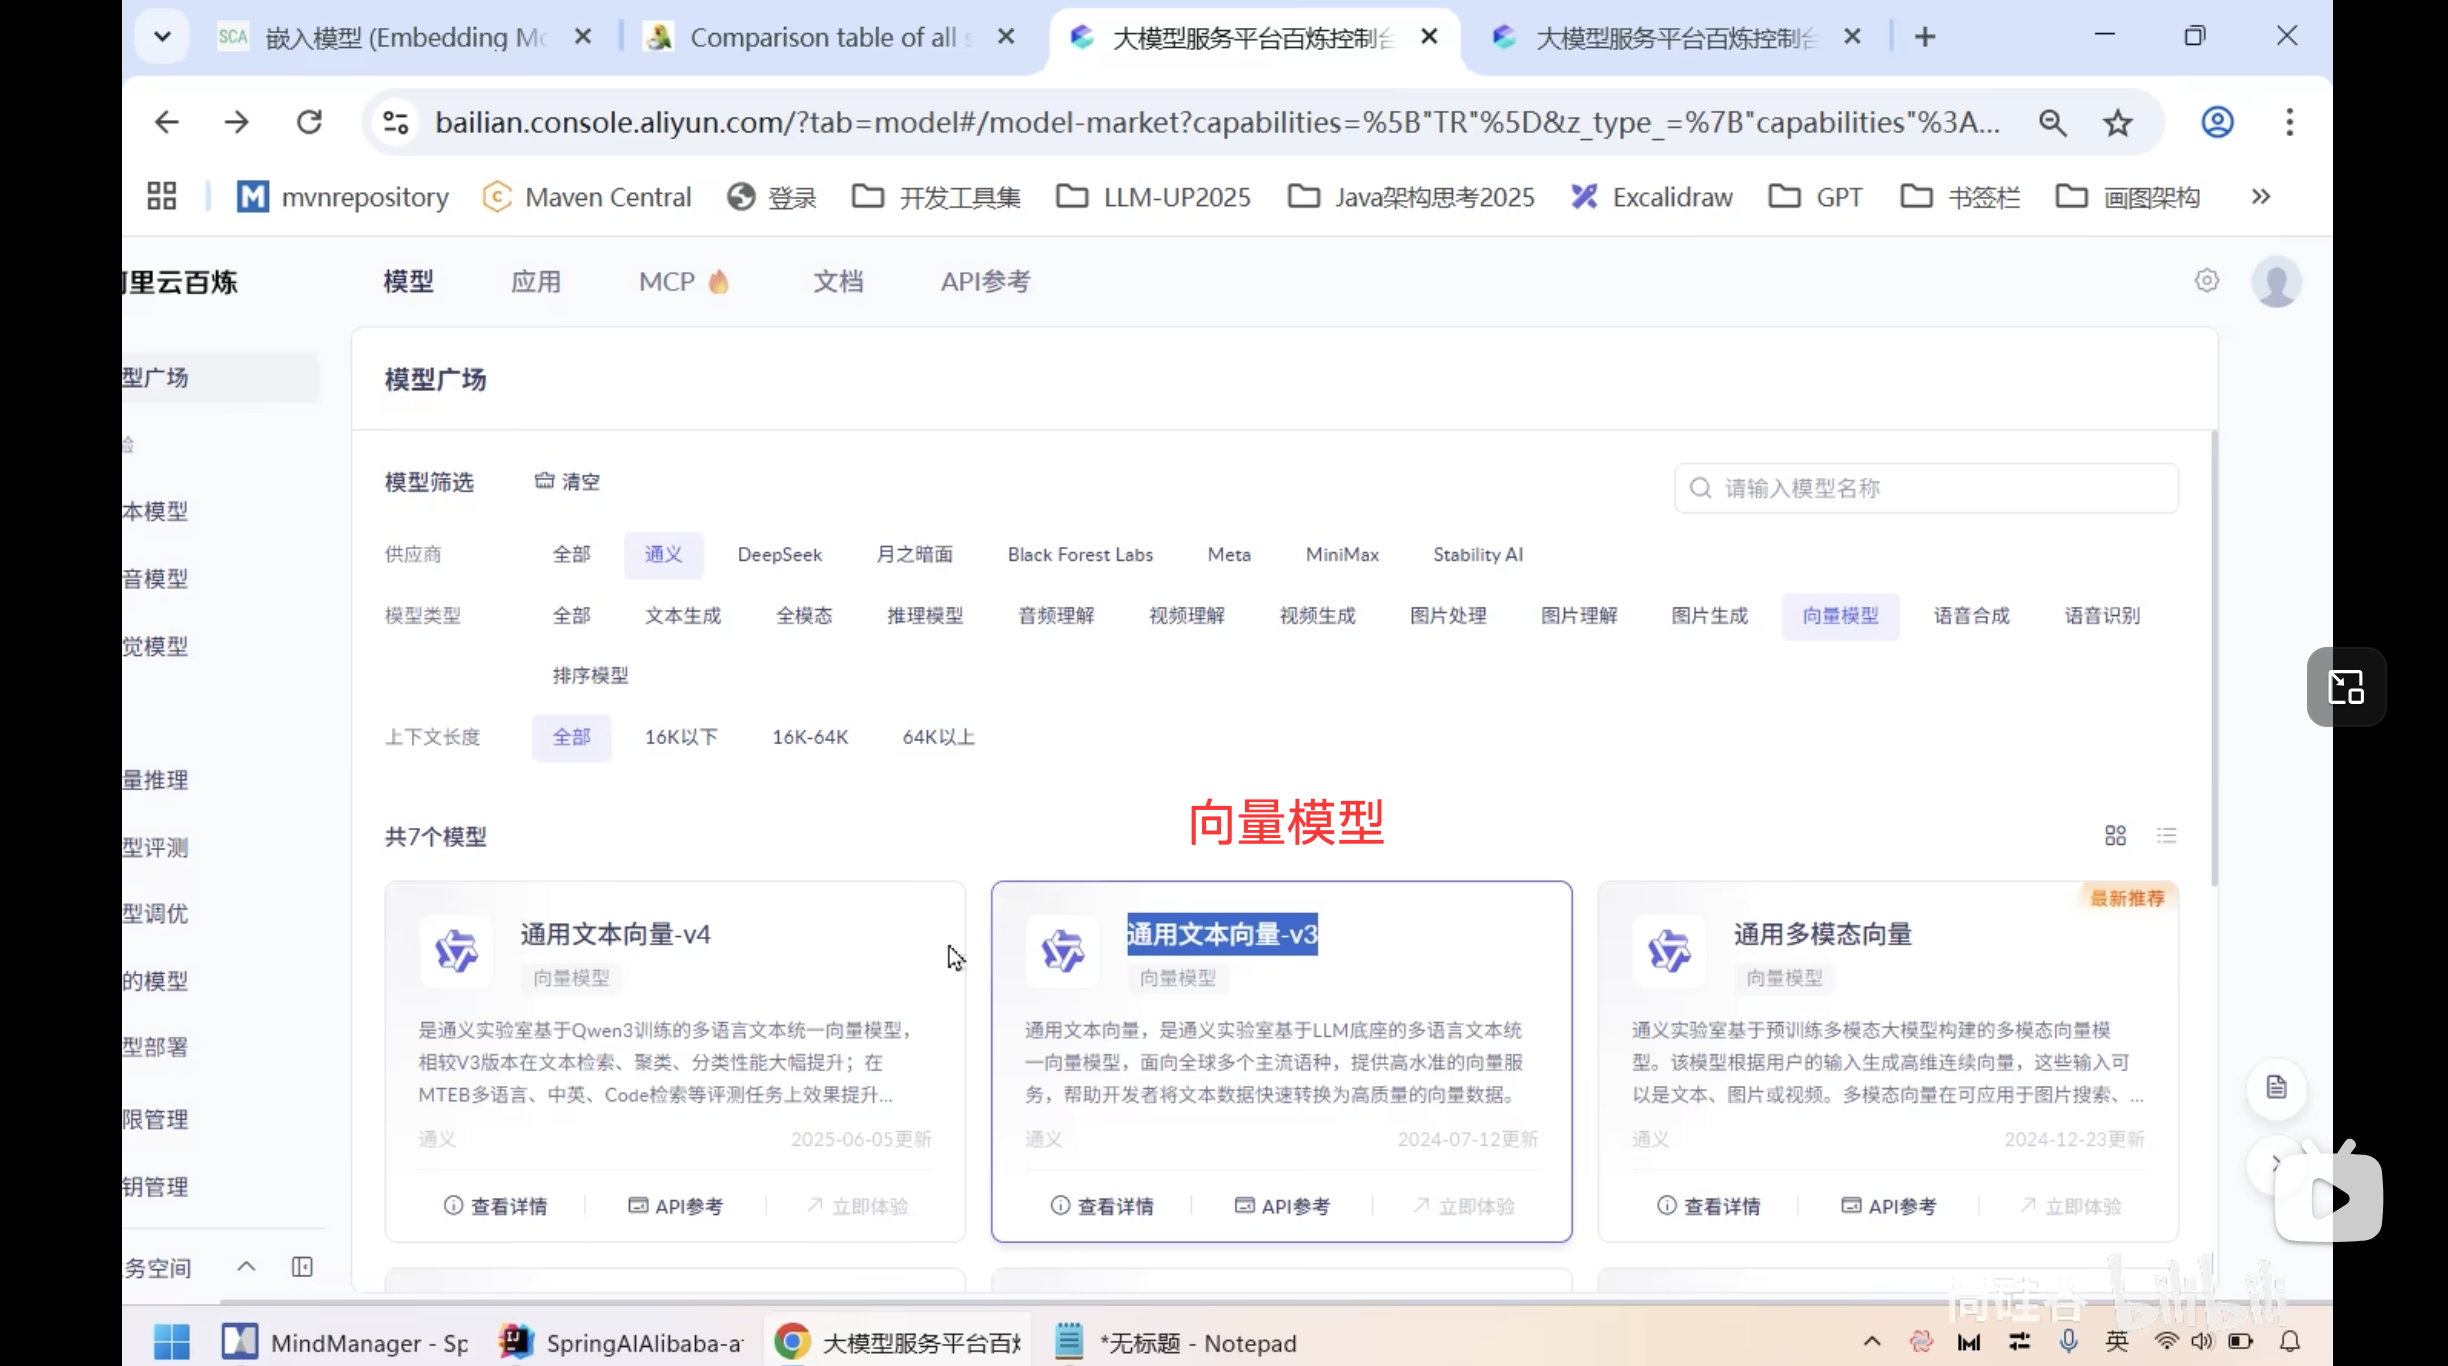The width and height of the screenshot is (2448, 1366).
Task: Click the 请输入模型名称 search field
Action: coord(1925,488)
